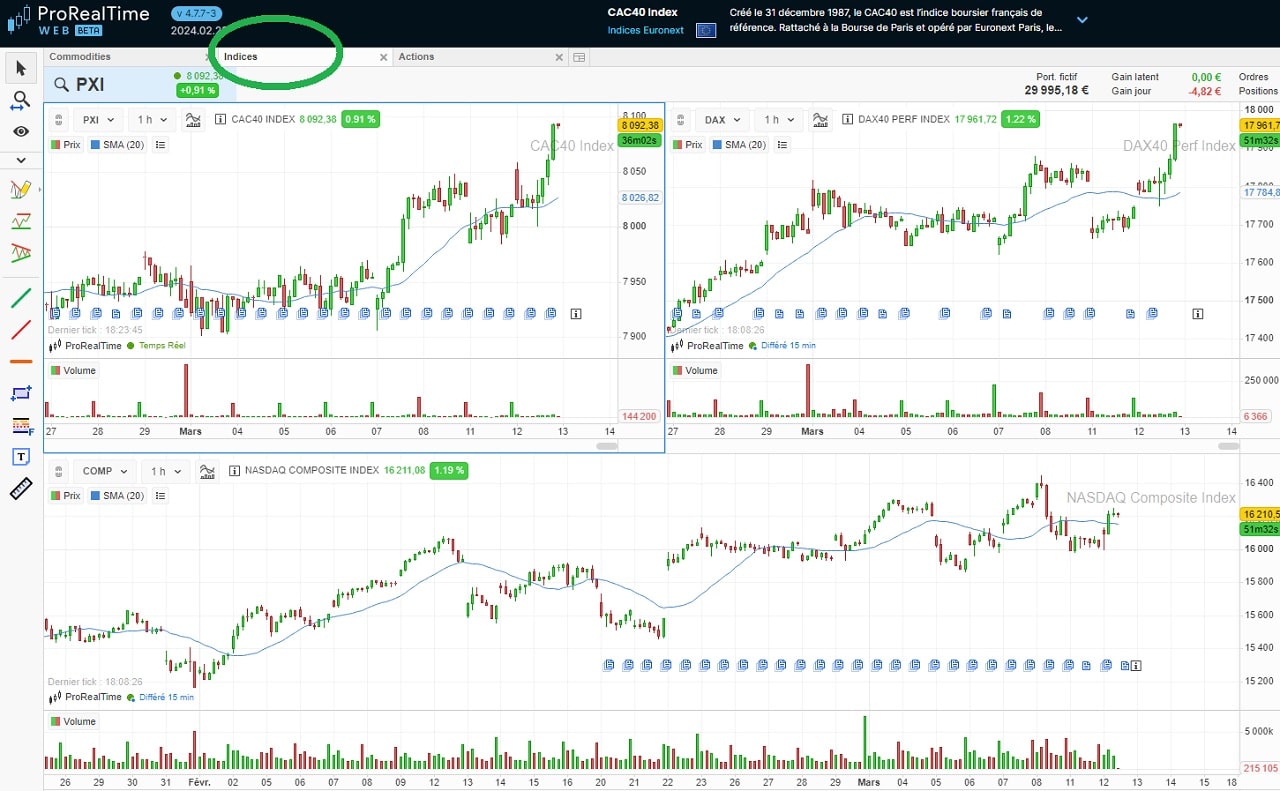
Task: Open the layout icon after Actions tab
Action: (x=578, y=58)
